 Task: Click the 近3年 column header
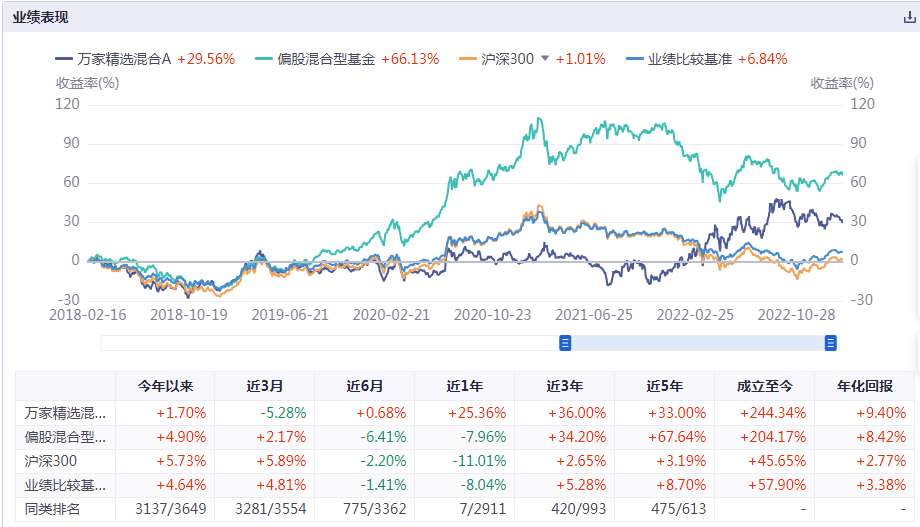click(564, 386)
